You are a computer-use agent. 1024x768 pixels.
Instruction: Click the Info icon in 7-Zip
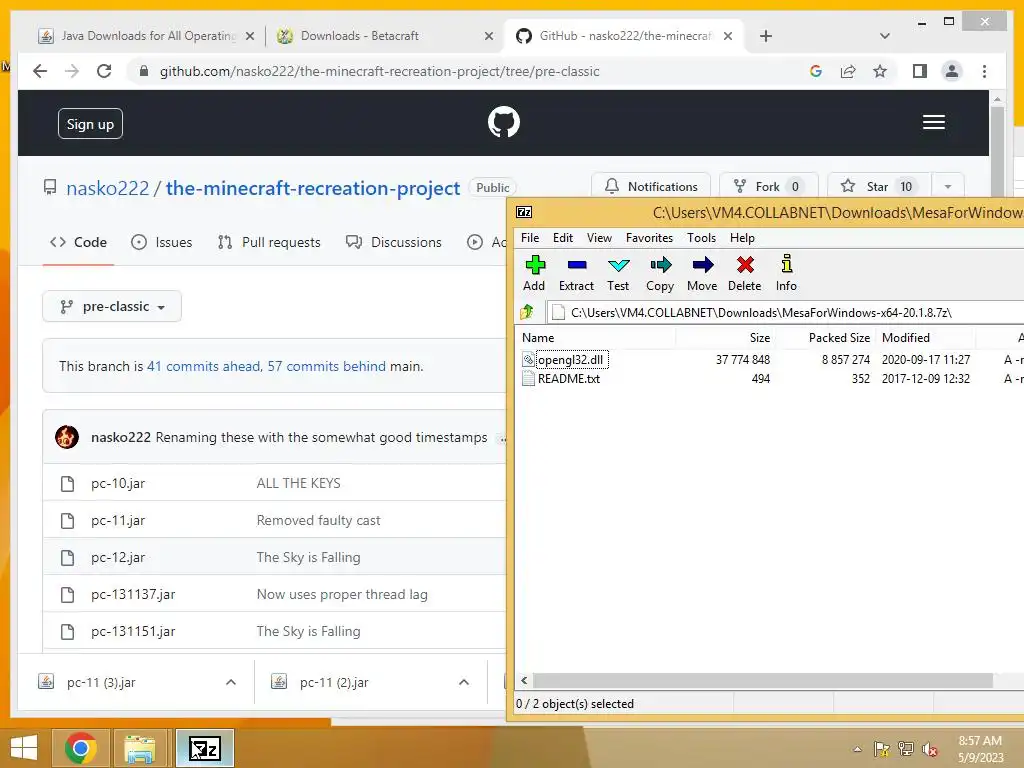[x=786, y=264]
